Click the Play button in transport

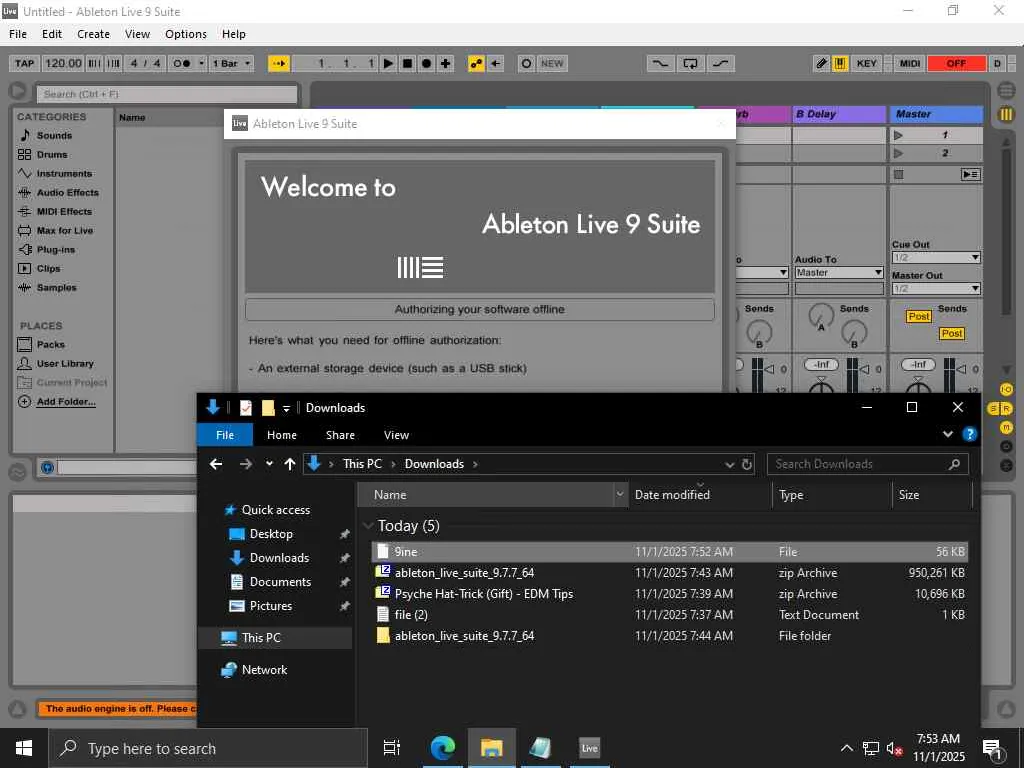[389, 63]
